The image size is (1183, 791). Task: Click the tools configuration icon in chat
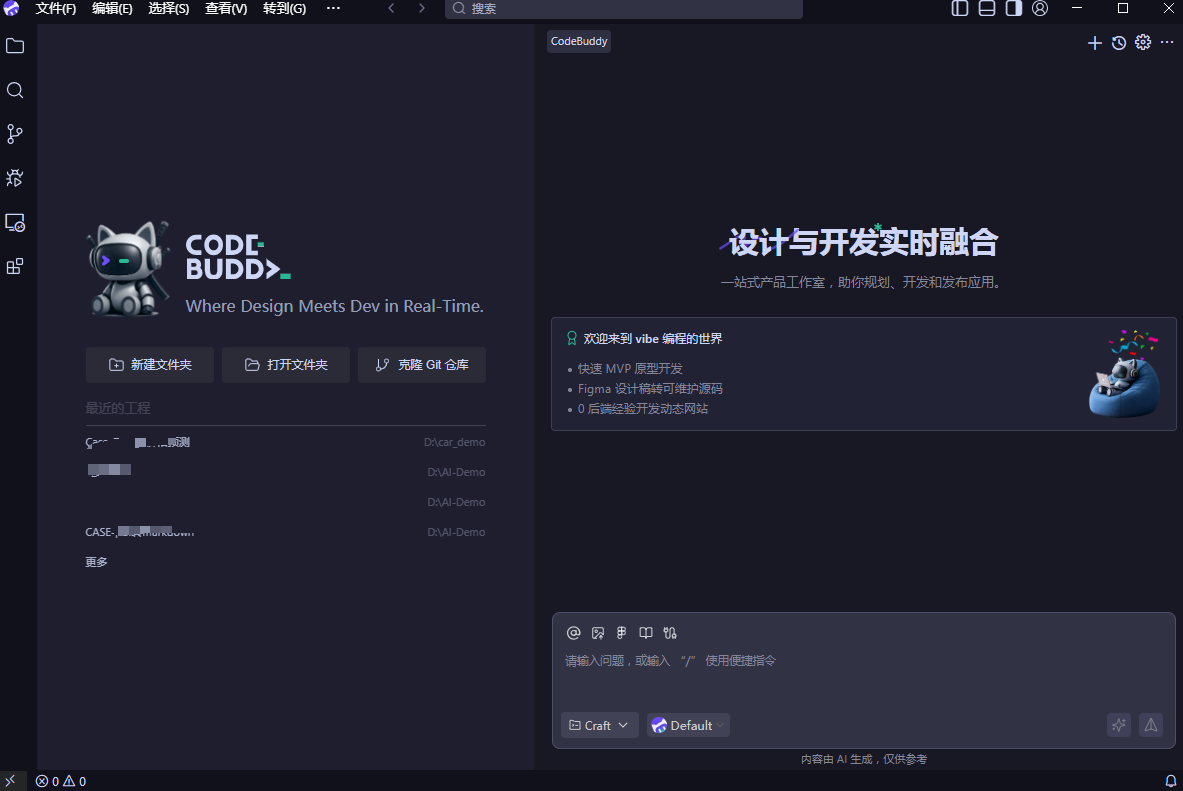[x=670, y=632]
